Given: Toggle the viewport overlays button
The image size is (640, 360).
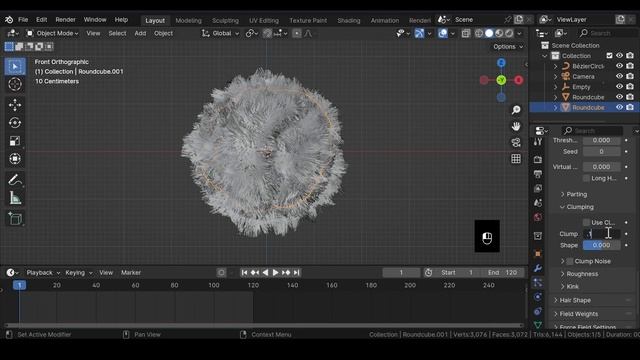Looking at the screenshot, I should point(443,33).
